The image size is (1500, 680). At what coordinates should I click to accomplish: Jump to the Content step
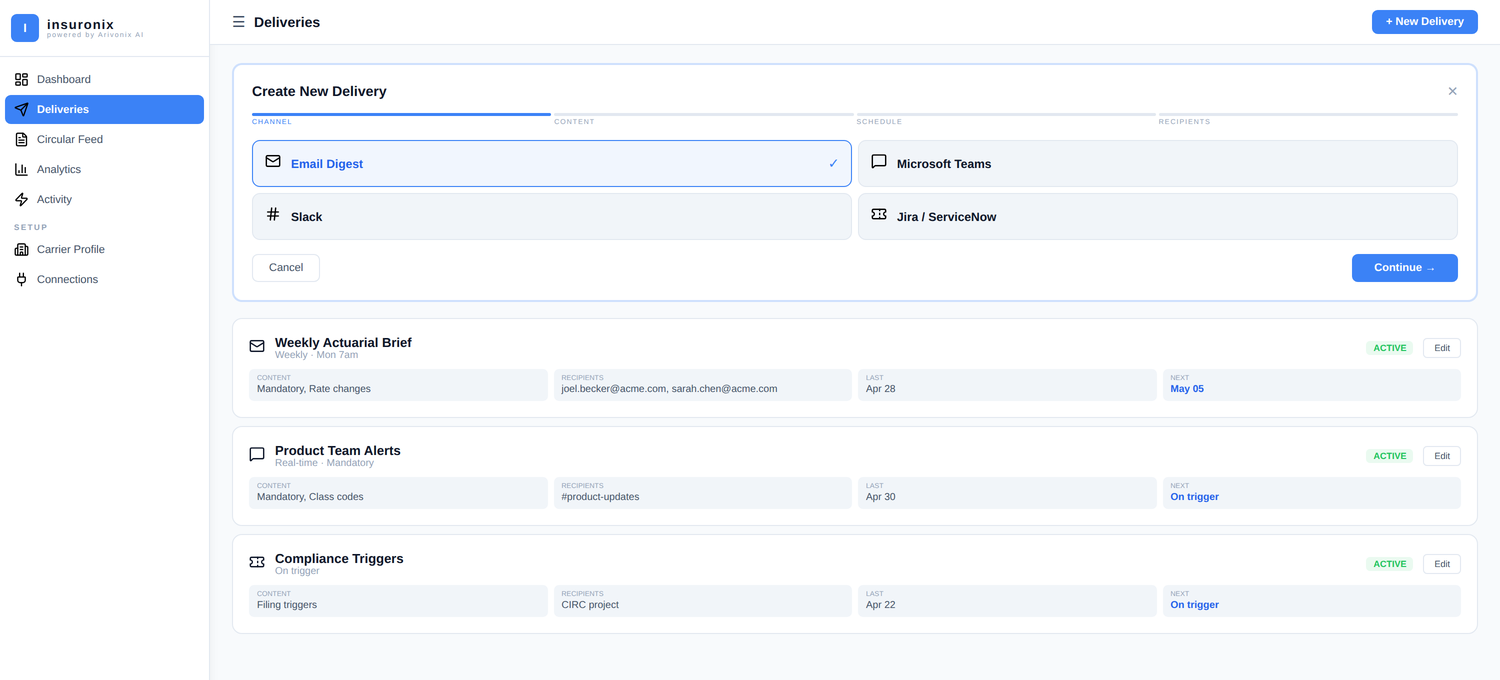(x=703, y=119)
